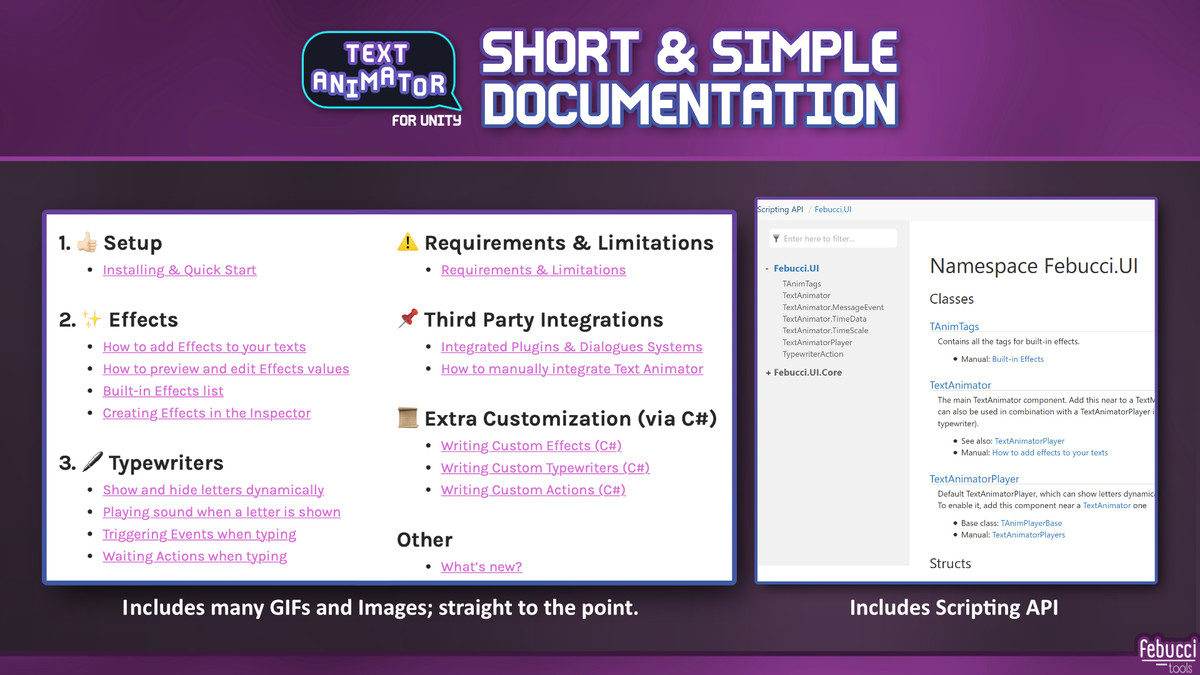Open 'Triggering Events when typing' link
Image resolution: width=1200 pixels, height=675 pixels.
tap(199, 534)
